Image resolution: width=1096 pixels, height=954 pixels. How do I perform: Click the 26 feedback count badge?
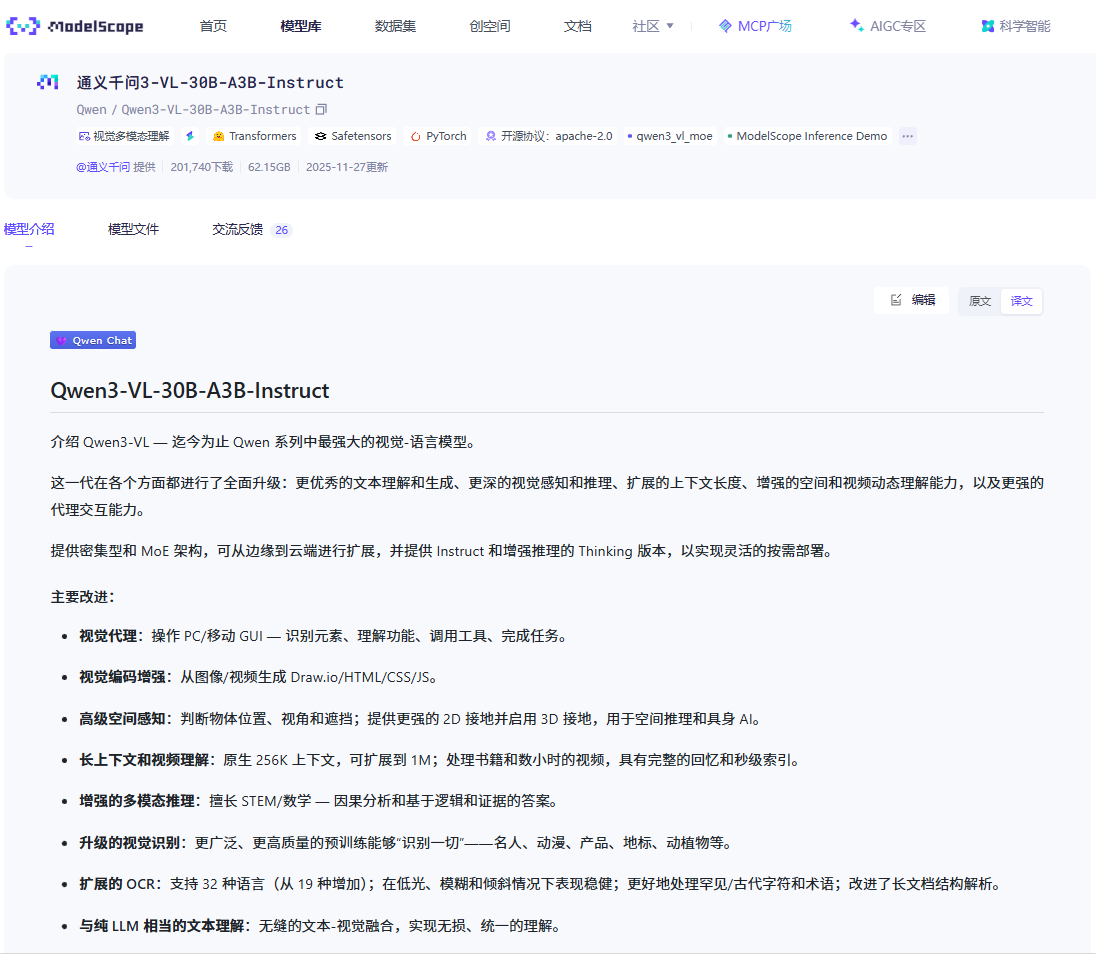coord(281,230)
